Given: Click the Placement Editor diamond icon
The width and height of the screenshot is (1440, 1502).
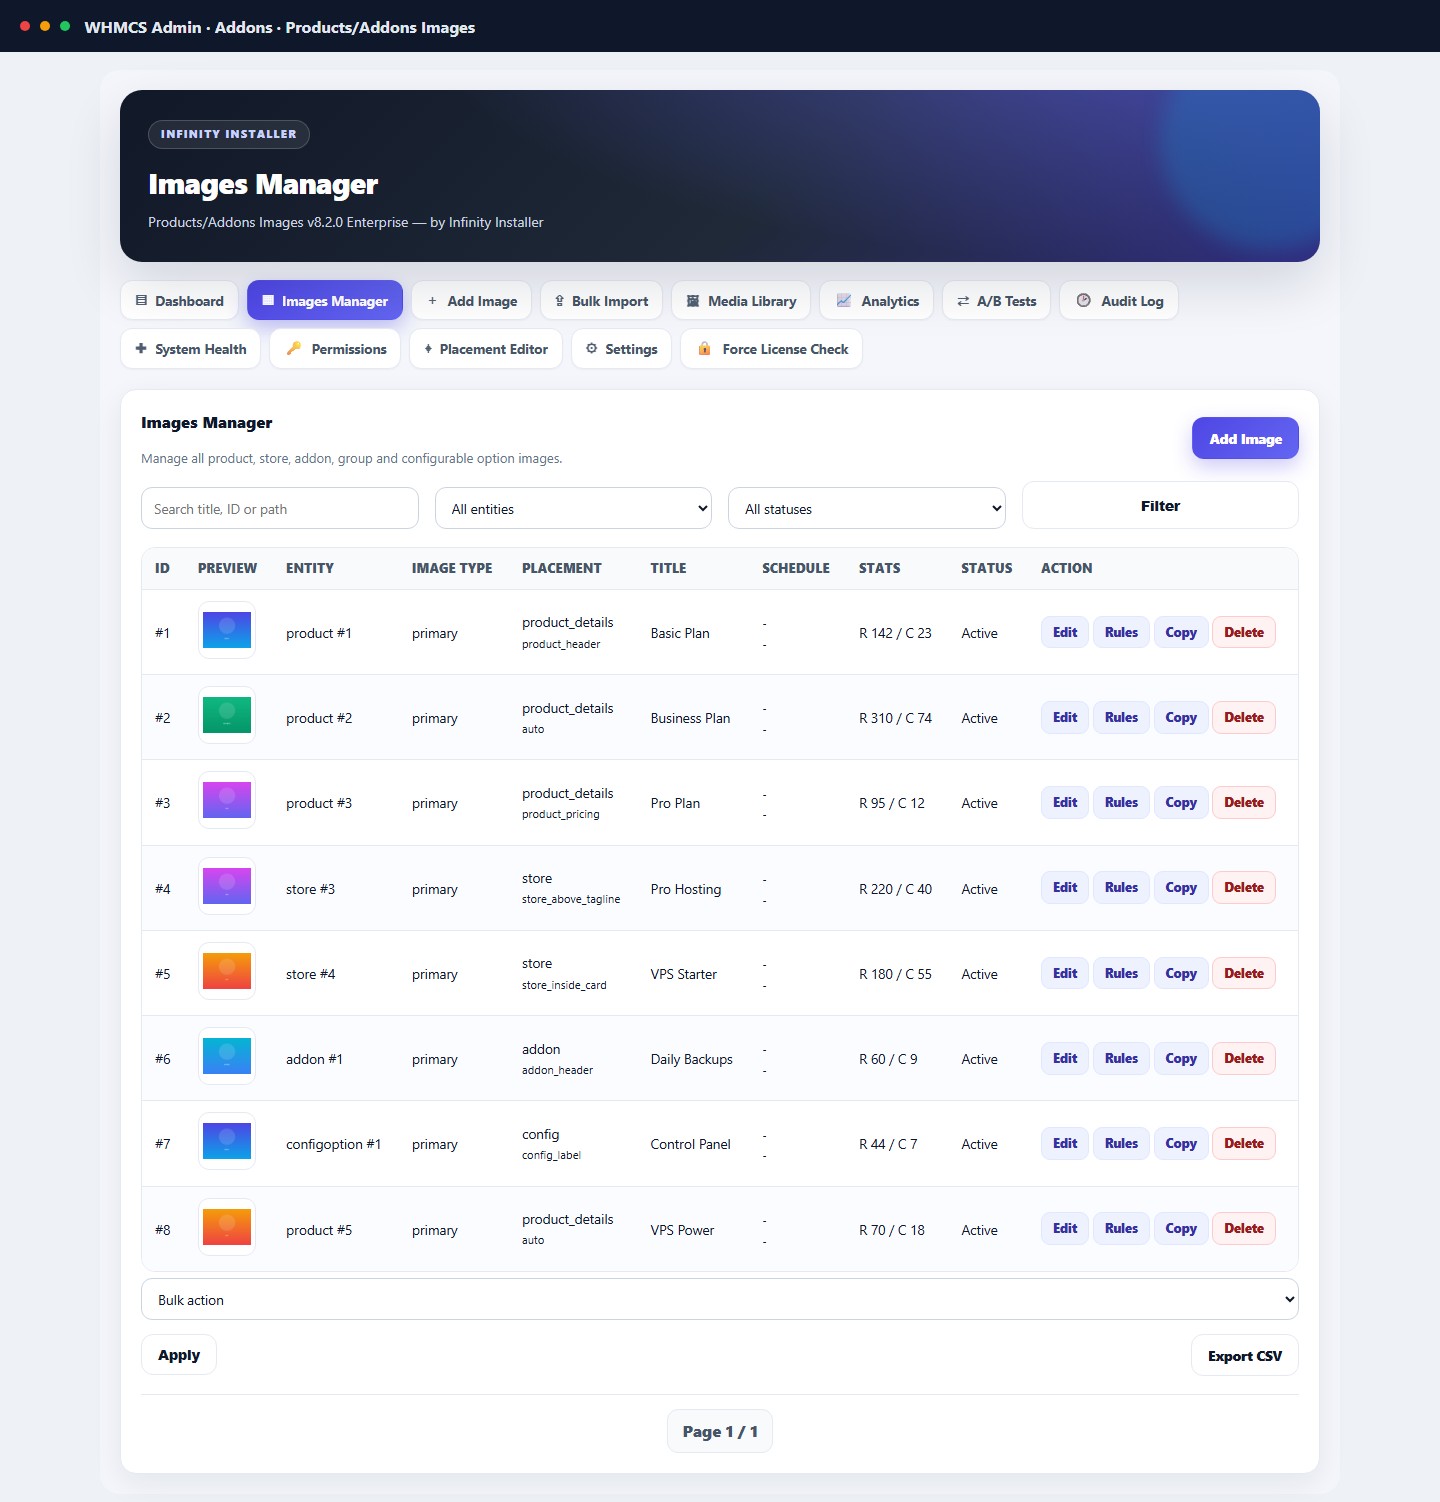Looking at the screenshot, I should point(428,349).
